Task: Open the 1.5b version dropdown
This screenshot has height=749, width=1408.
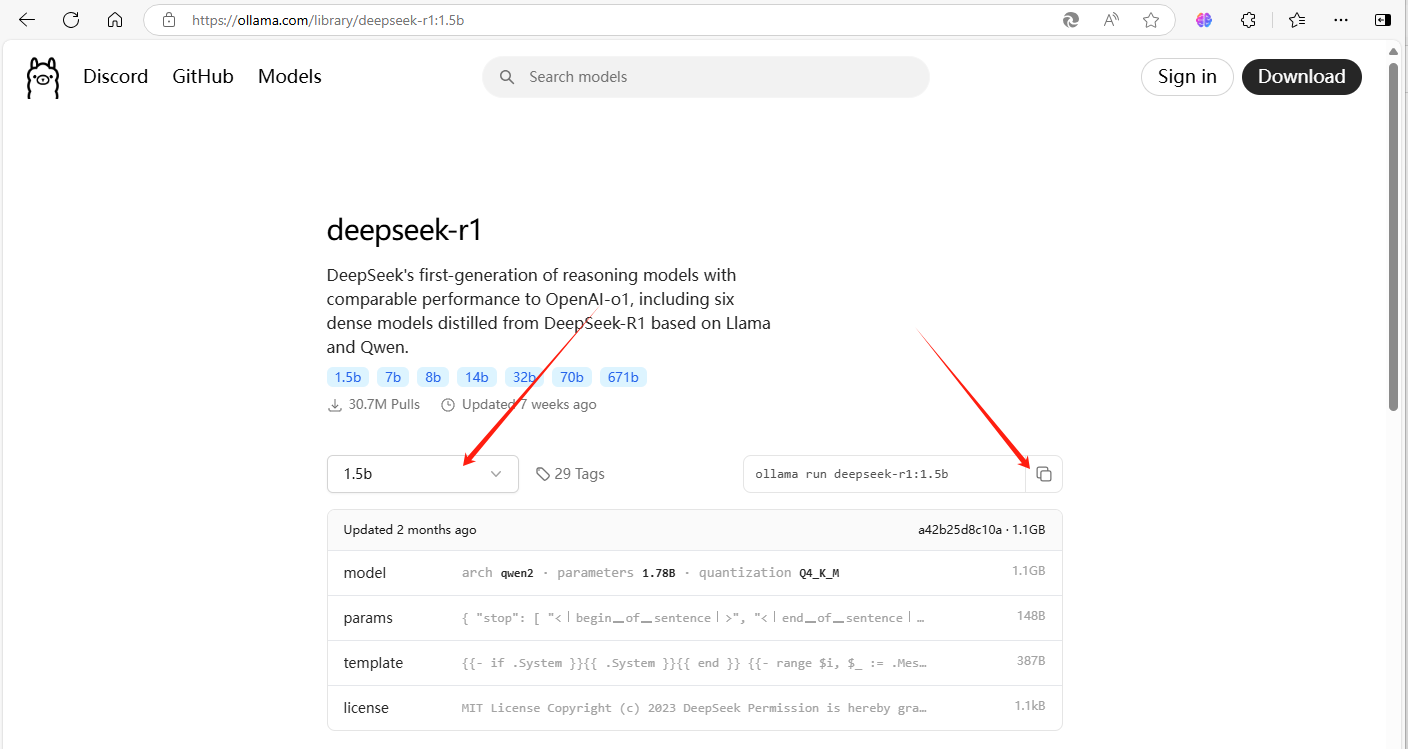Action: 423,474
